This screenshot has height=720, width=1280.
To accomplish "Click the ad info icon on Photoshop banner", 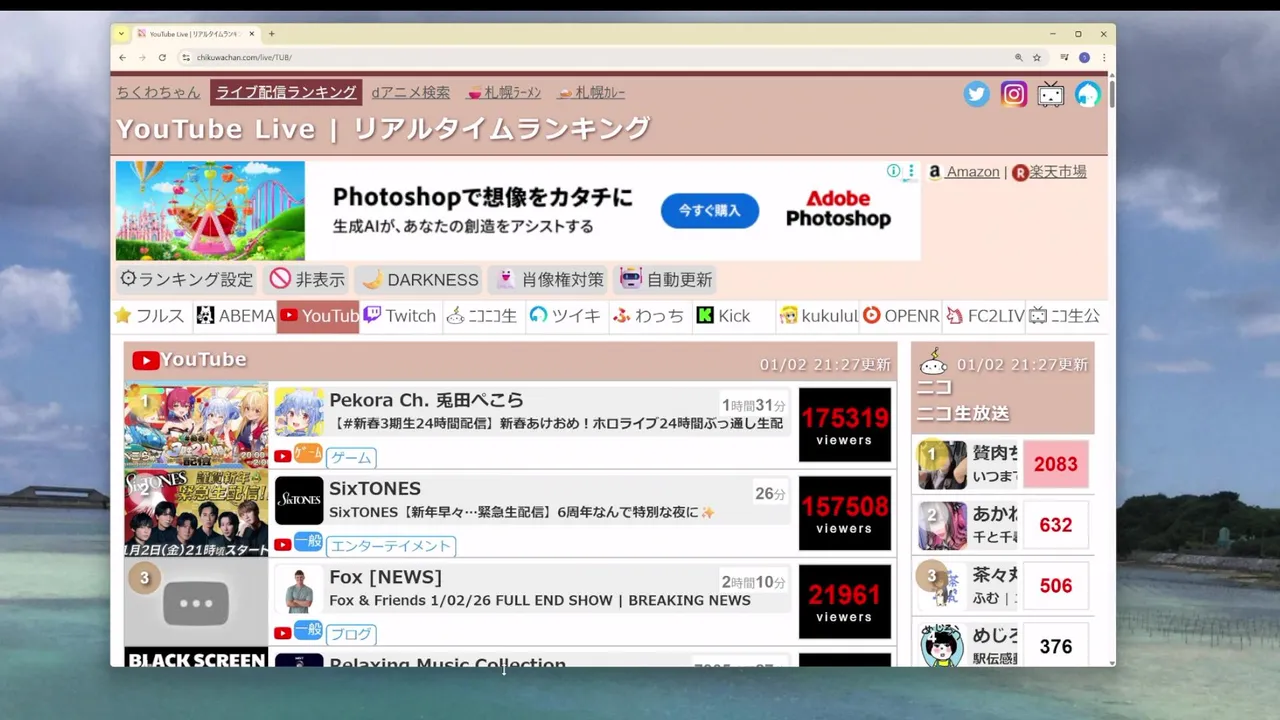I will (893, 171).
